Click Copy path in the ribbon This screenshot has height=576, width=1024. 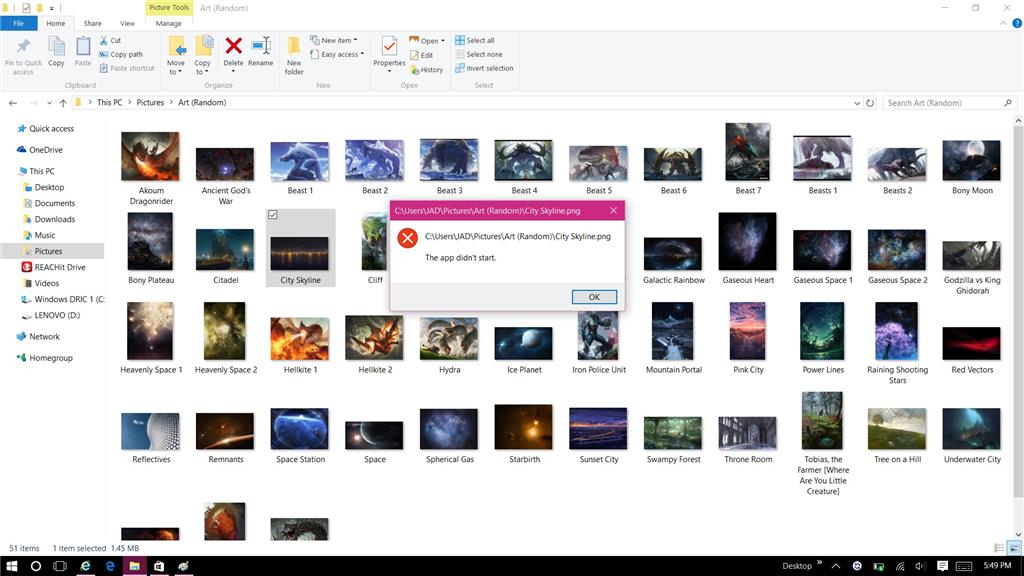(x=121, y=54)
